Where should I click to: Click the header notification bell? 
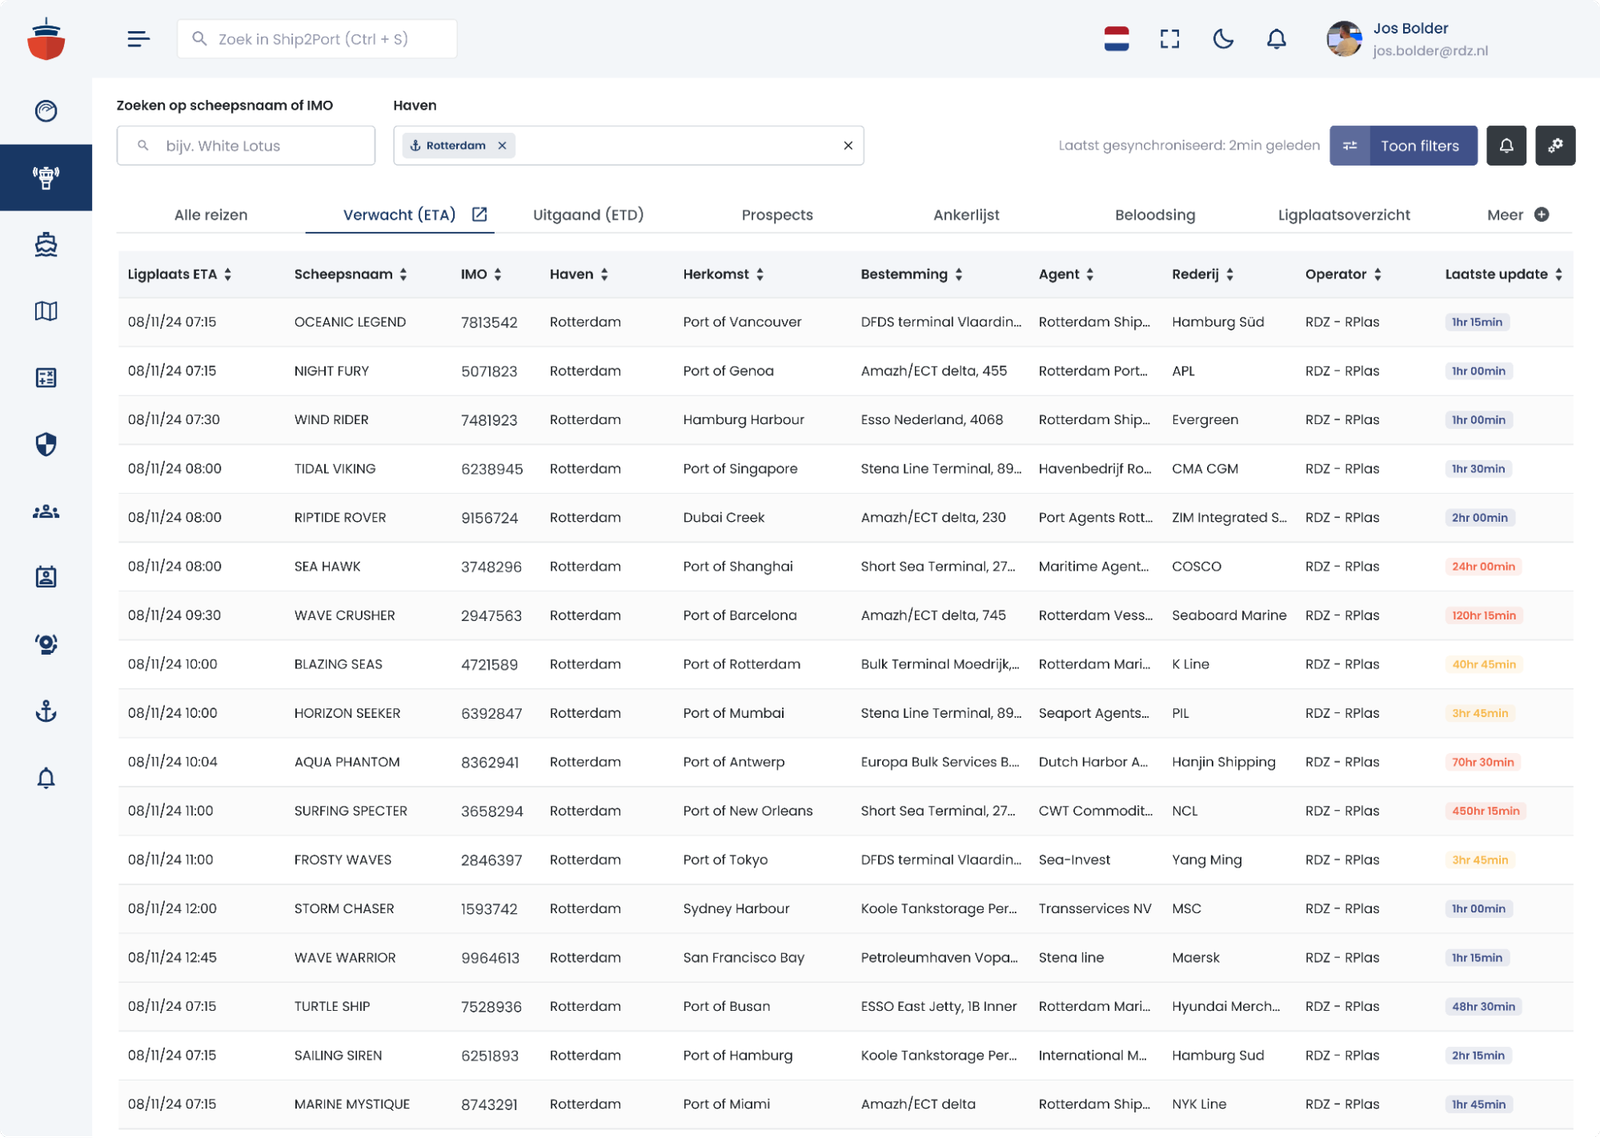coord(1276,39)
